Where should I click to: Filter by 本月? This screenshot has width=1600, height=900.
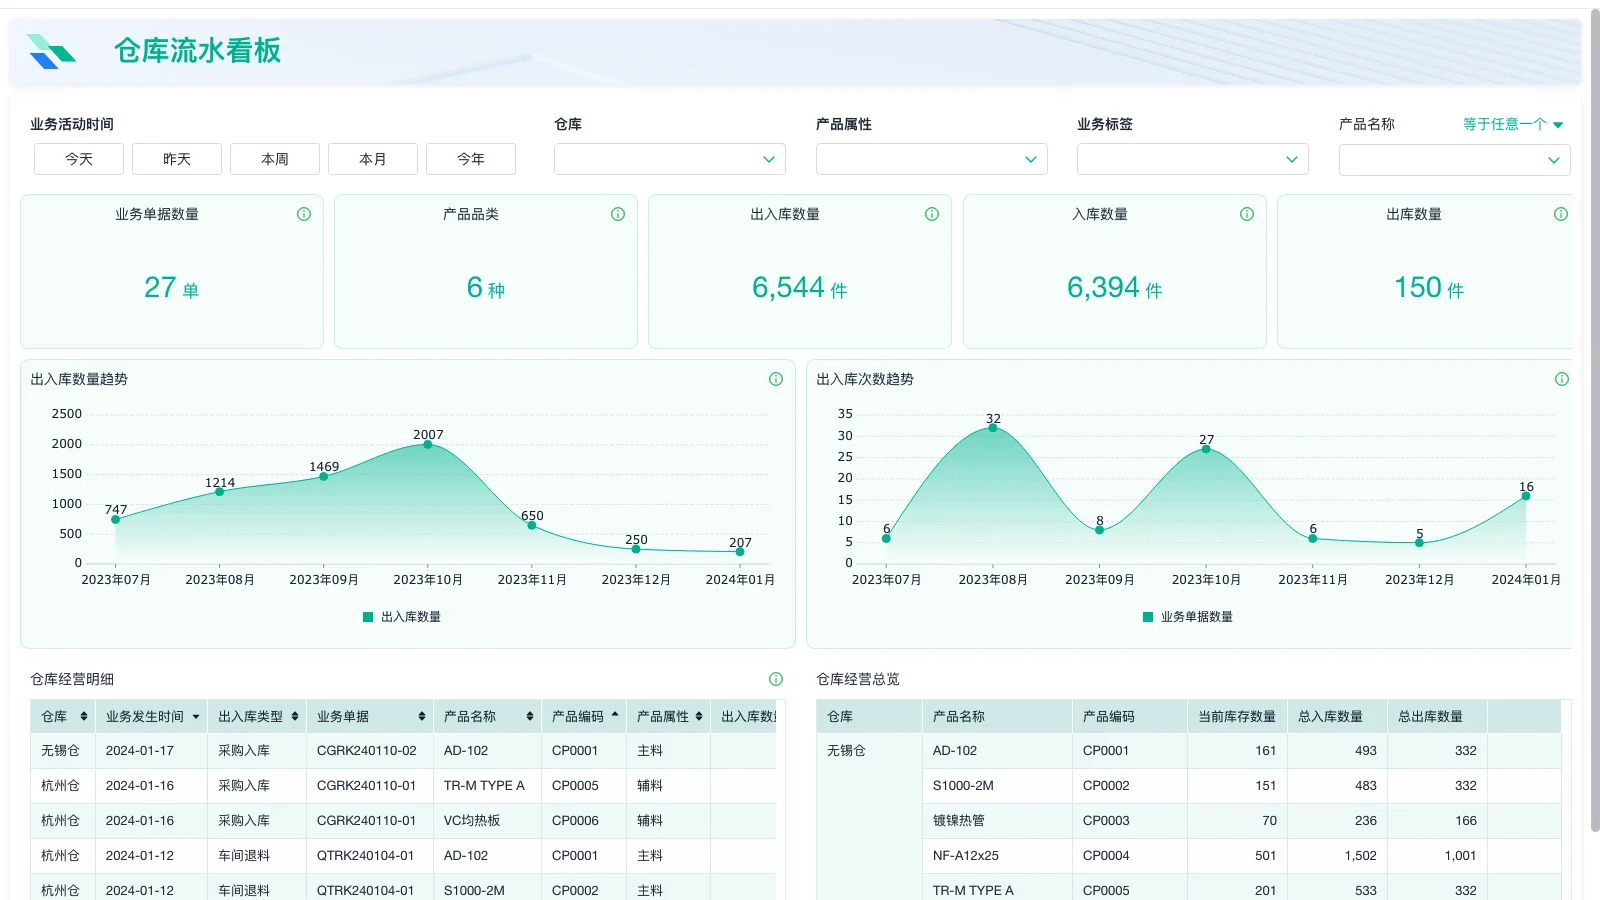coord(373,159)
